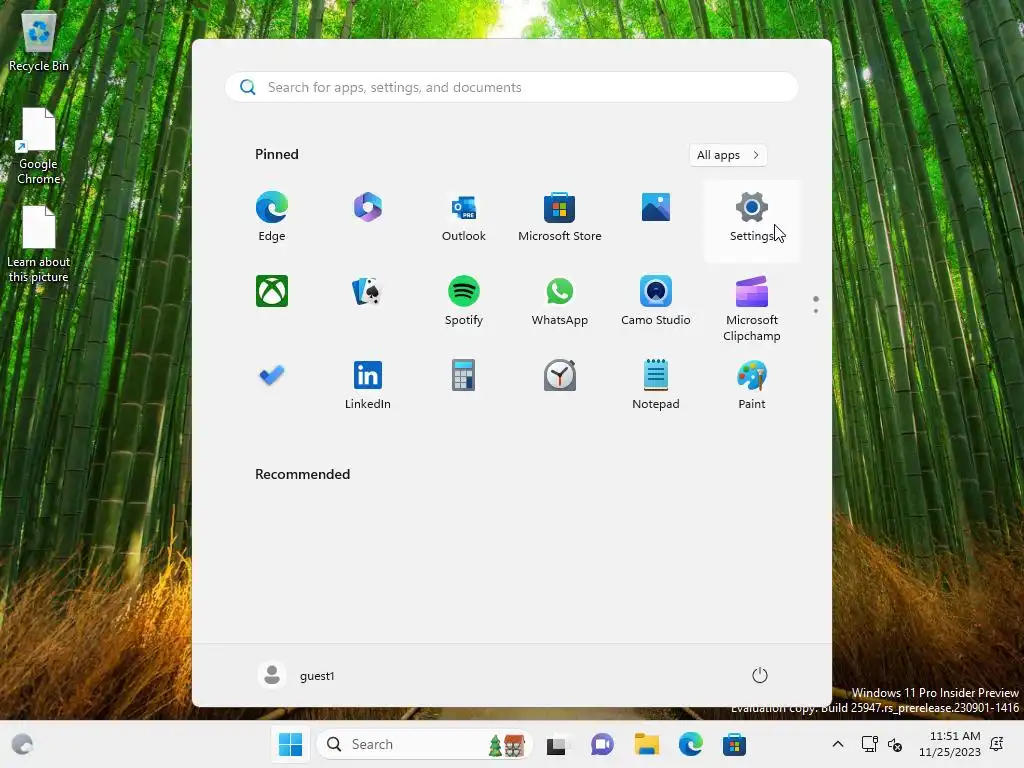
Task: Open clock and date 11:51 AM
Action: [950, 744]
